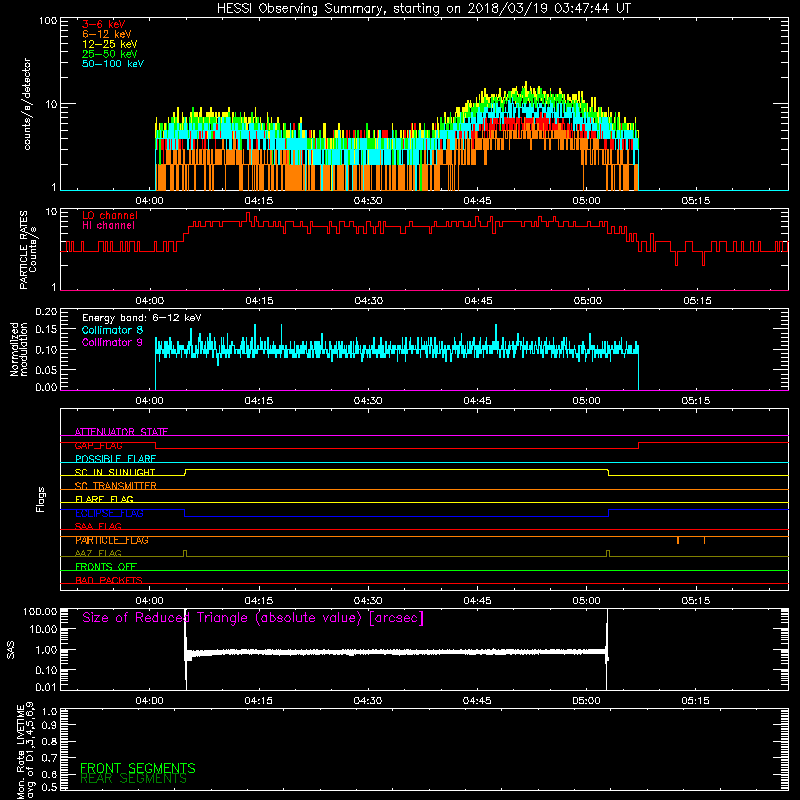This screenshot has height=800, width=800.
Task: Click the 0.20 modulation axis value
Action: pyautogui.click(x=46, y=312)
